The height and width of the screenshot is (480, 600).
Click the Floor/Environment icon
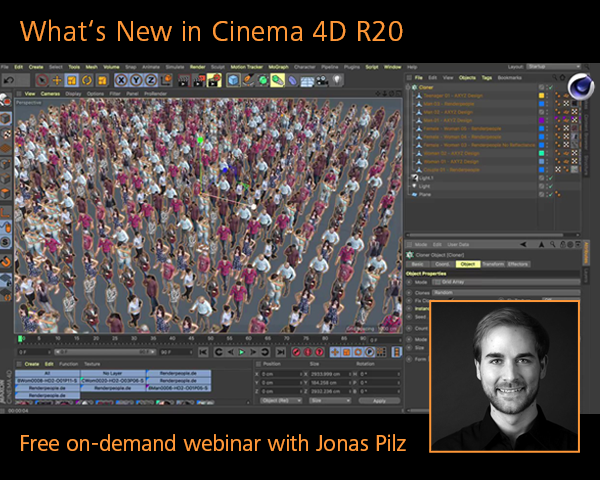308,80
